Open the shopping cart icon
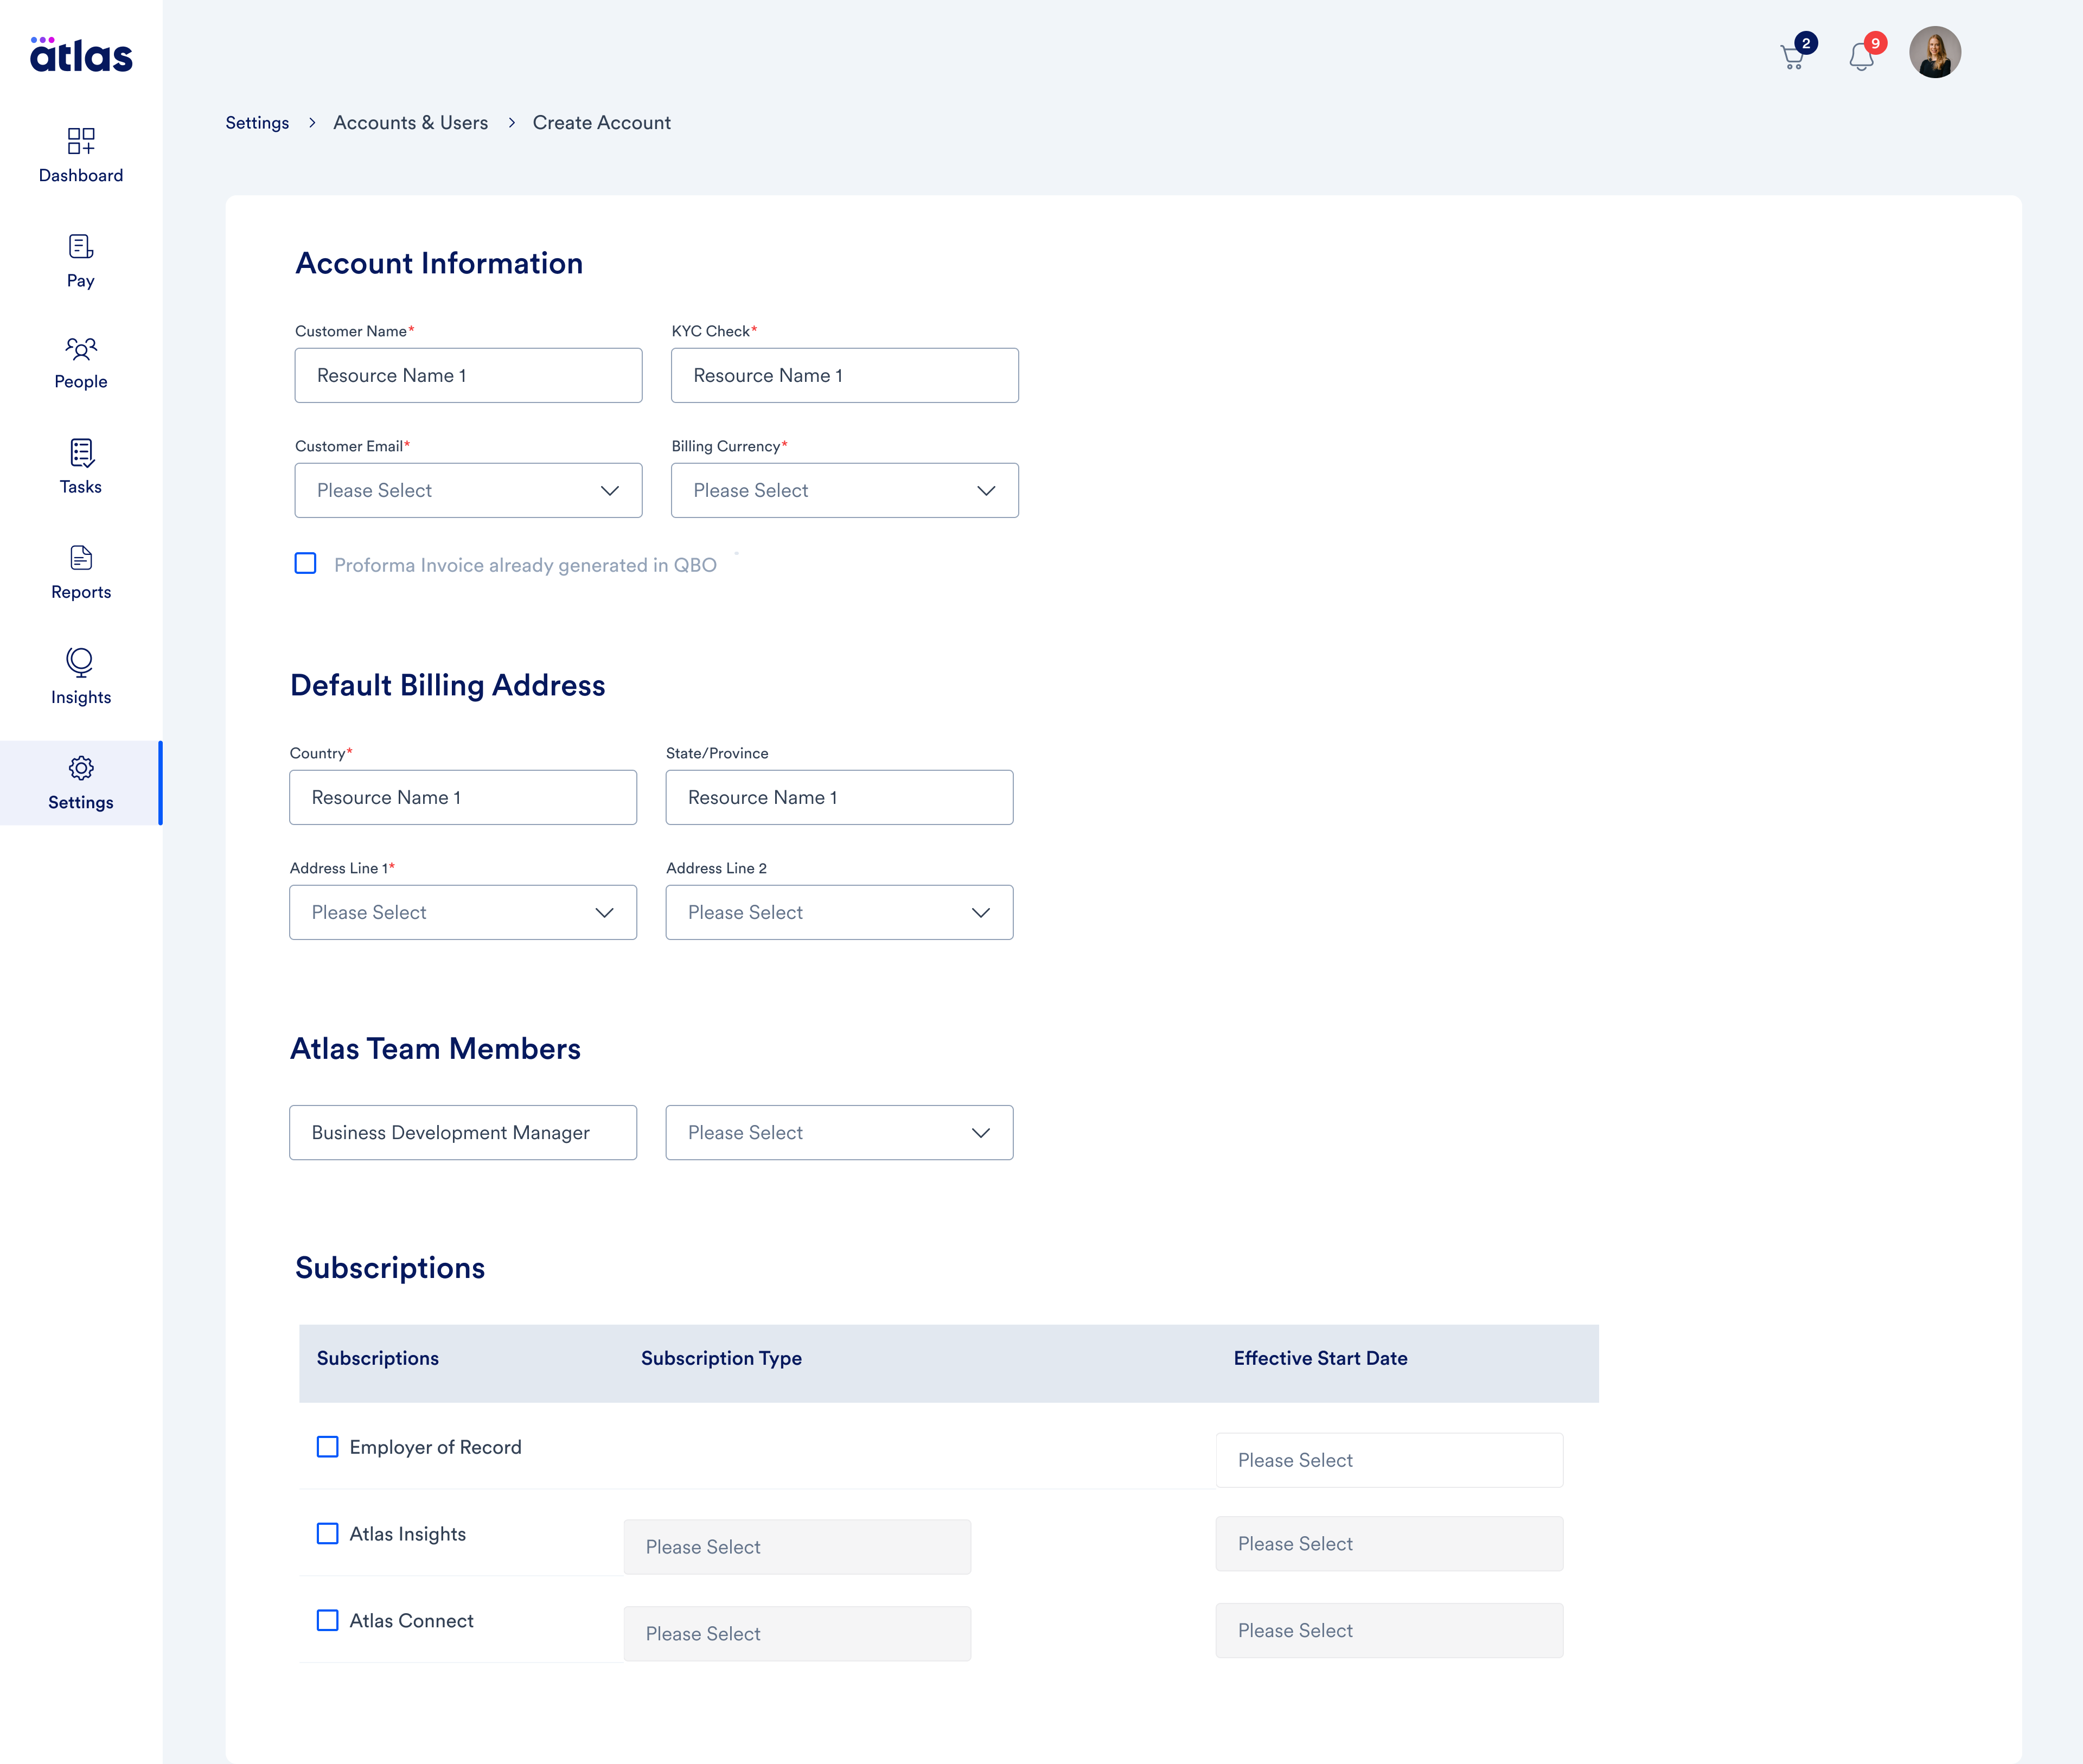Screen dimensions: 2083x1764 (1793, 56)
